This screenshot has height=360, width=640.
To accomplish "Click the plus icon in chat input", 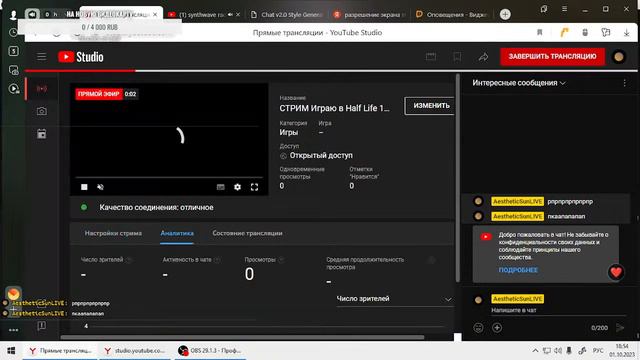I will (497, 327).
